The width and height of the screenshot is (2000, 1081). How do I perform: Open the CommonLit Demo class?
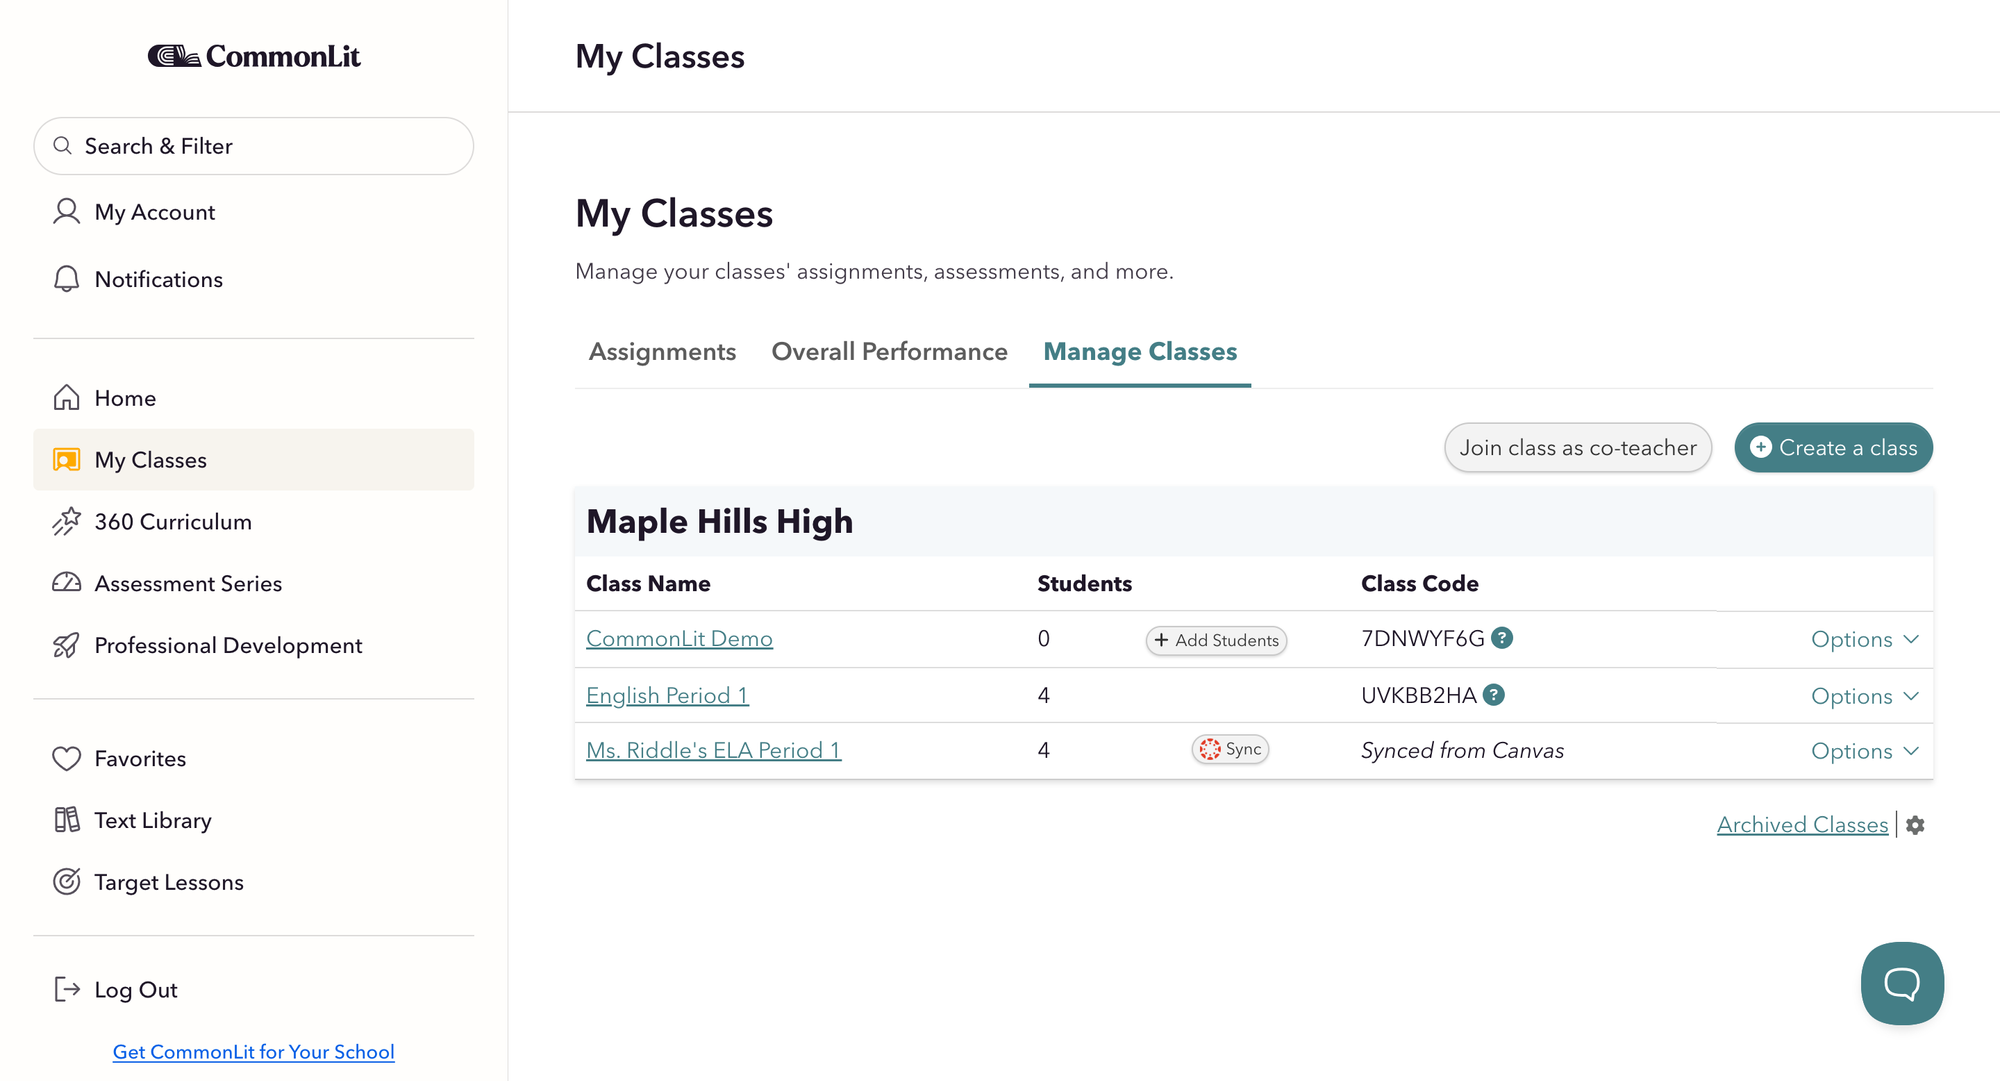(x=679, y=639)
